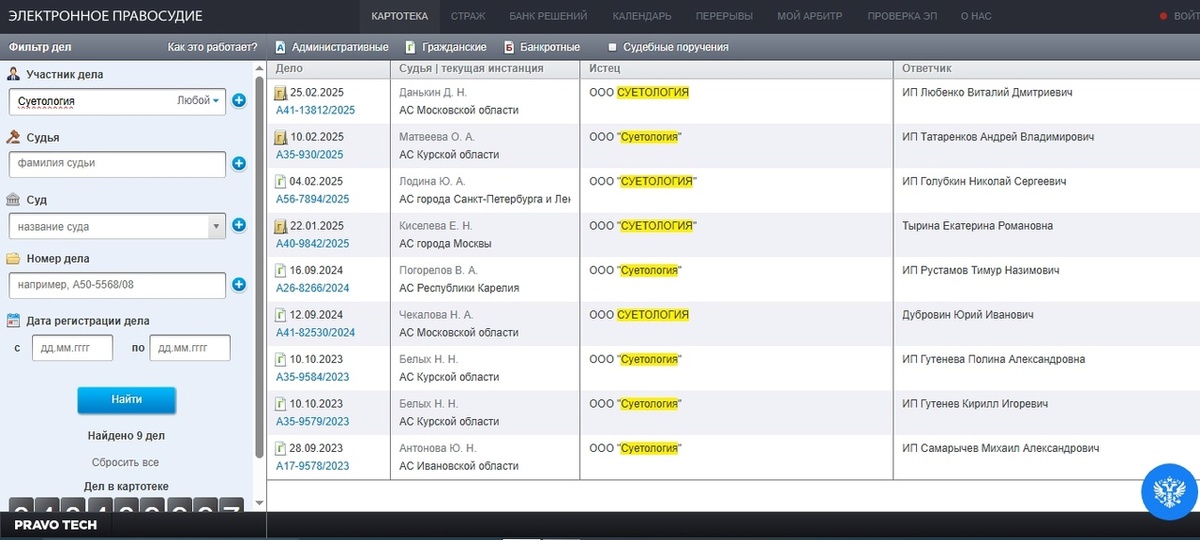Click the person icon near Участник дела

[13, 74]
